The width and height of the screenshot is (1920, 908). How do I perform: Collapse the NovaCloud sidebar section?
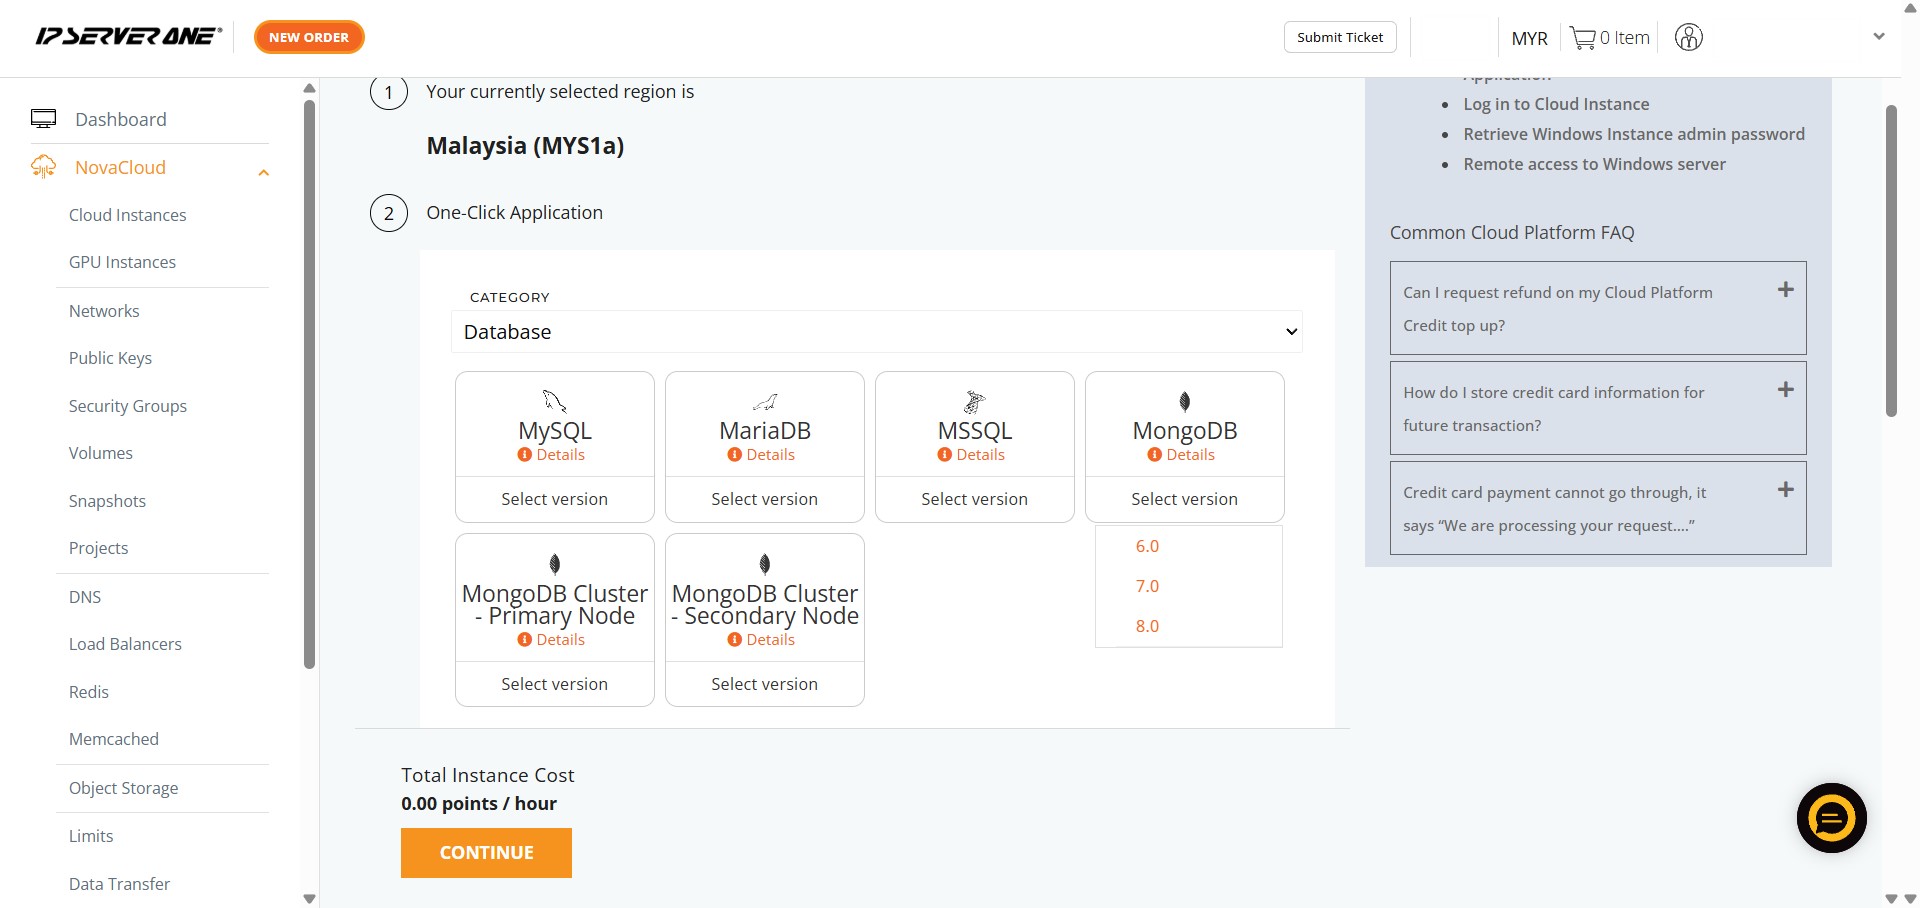(263, 172)
